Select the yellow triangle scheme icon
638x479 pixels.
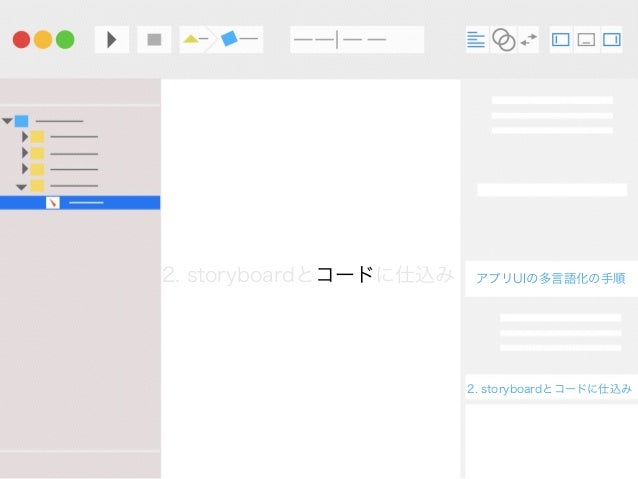[190, 39]
